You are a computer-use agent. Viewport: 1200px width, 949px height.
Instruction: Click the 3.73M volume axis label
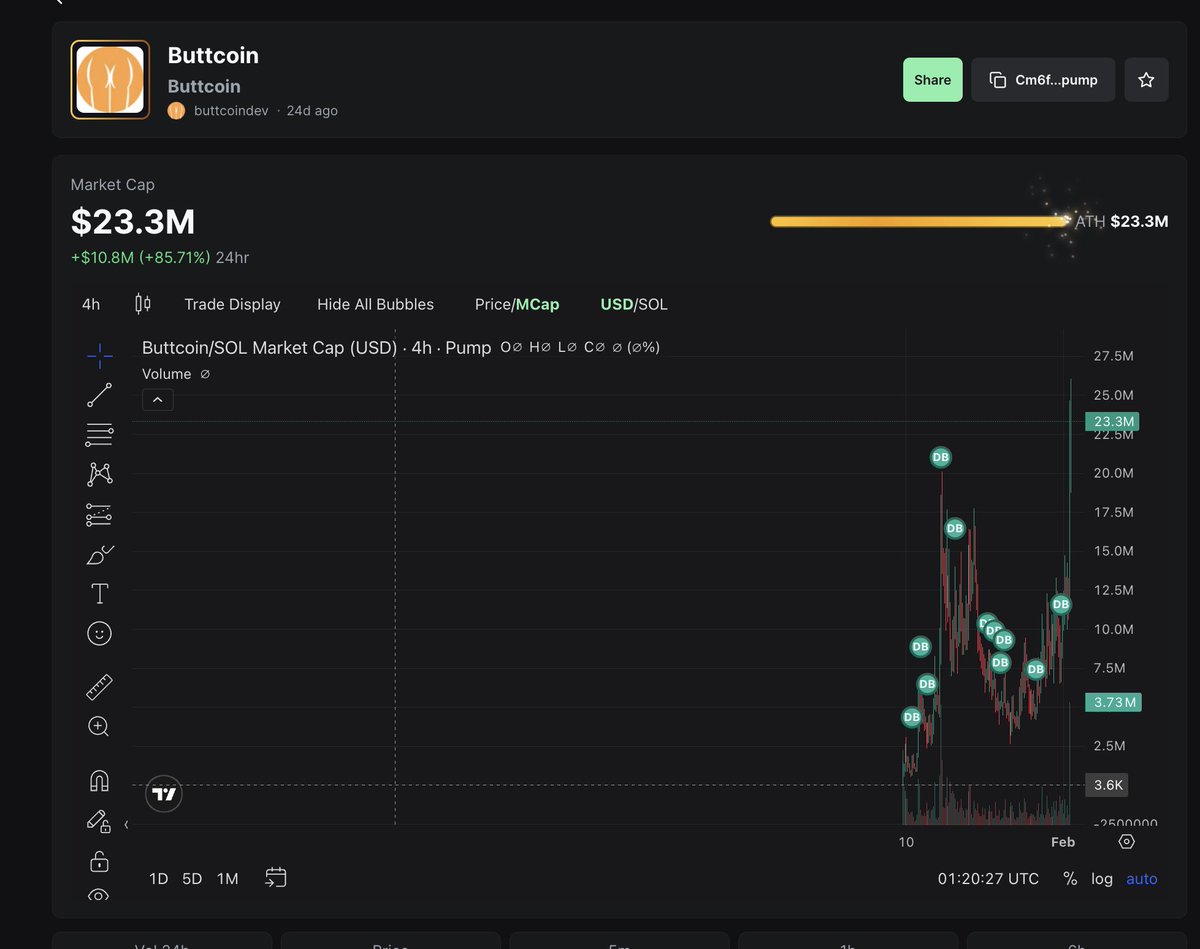pos(1114,702)
